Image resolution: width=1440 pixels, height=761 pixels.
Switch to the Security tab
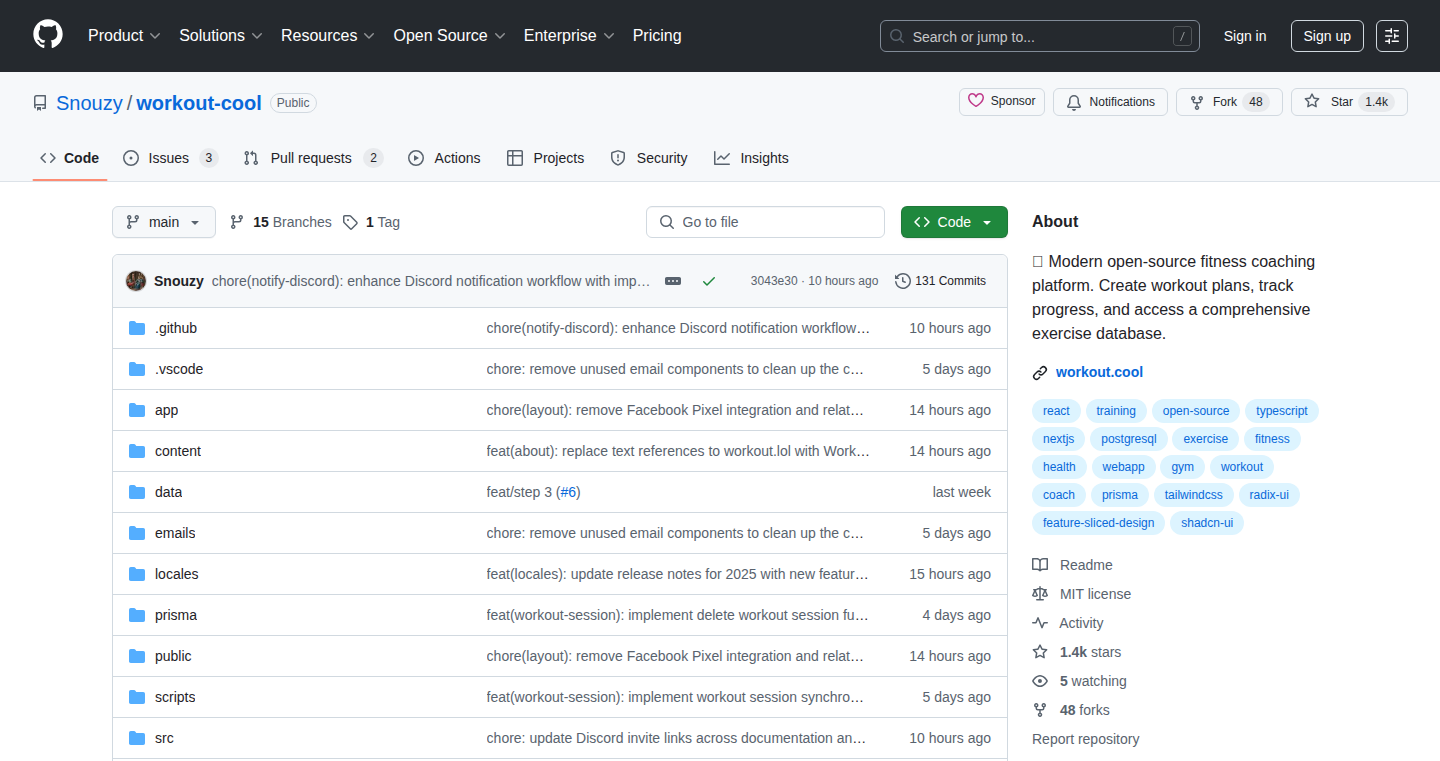649,158
